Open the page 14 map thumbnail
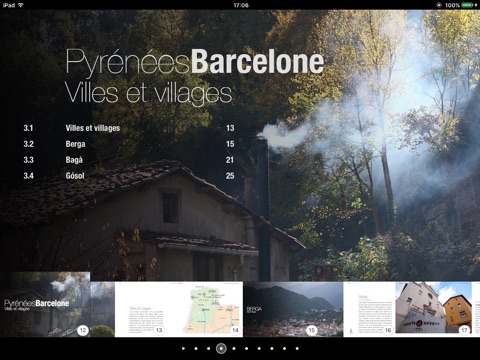Image resolution: width=480 pixels, height=360 pixels. coord(211,310)
